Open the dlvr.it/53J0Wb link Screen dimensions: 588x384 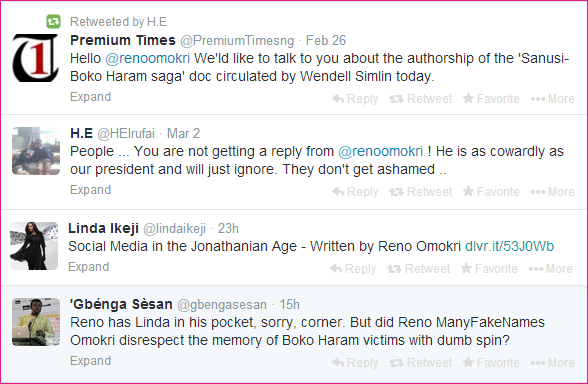[509, 246]
